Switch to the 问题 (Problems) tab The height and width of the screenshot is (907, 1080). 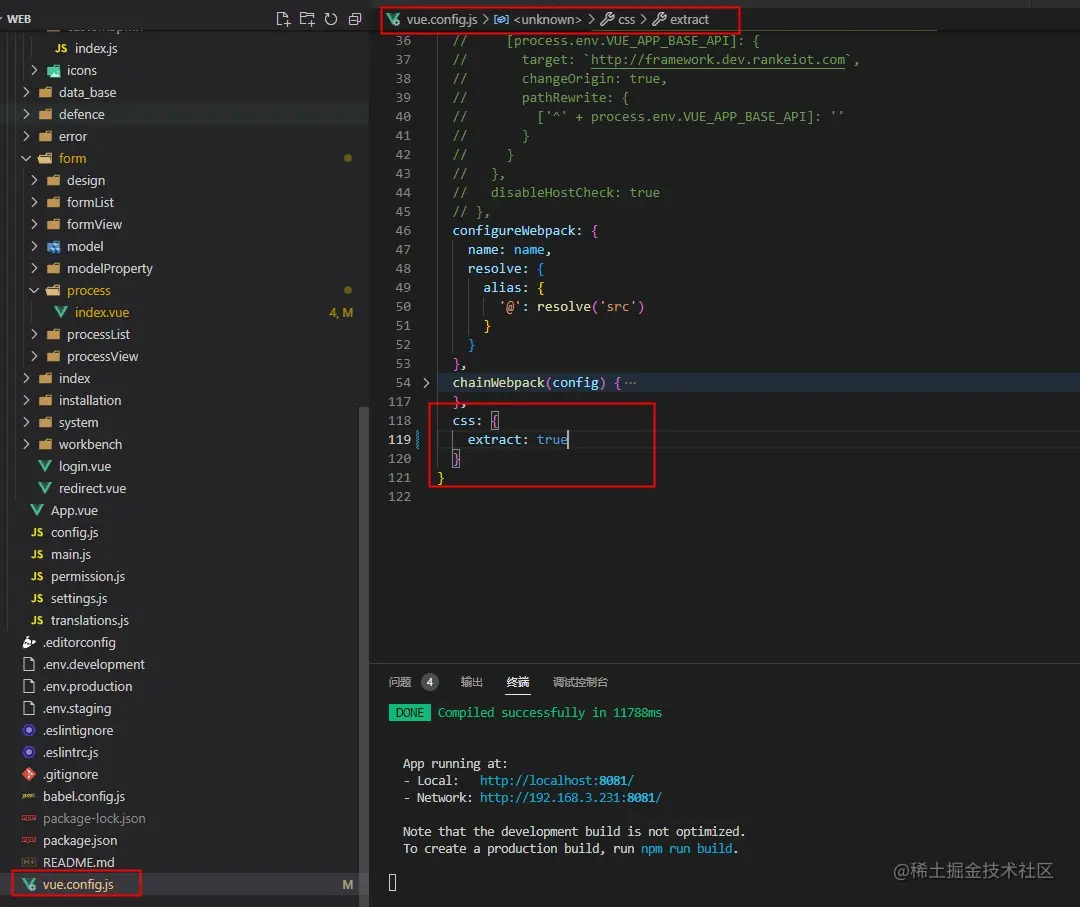[399, 682]
